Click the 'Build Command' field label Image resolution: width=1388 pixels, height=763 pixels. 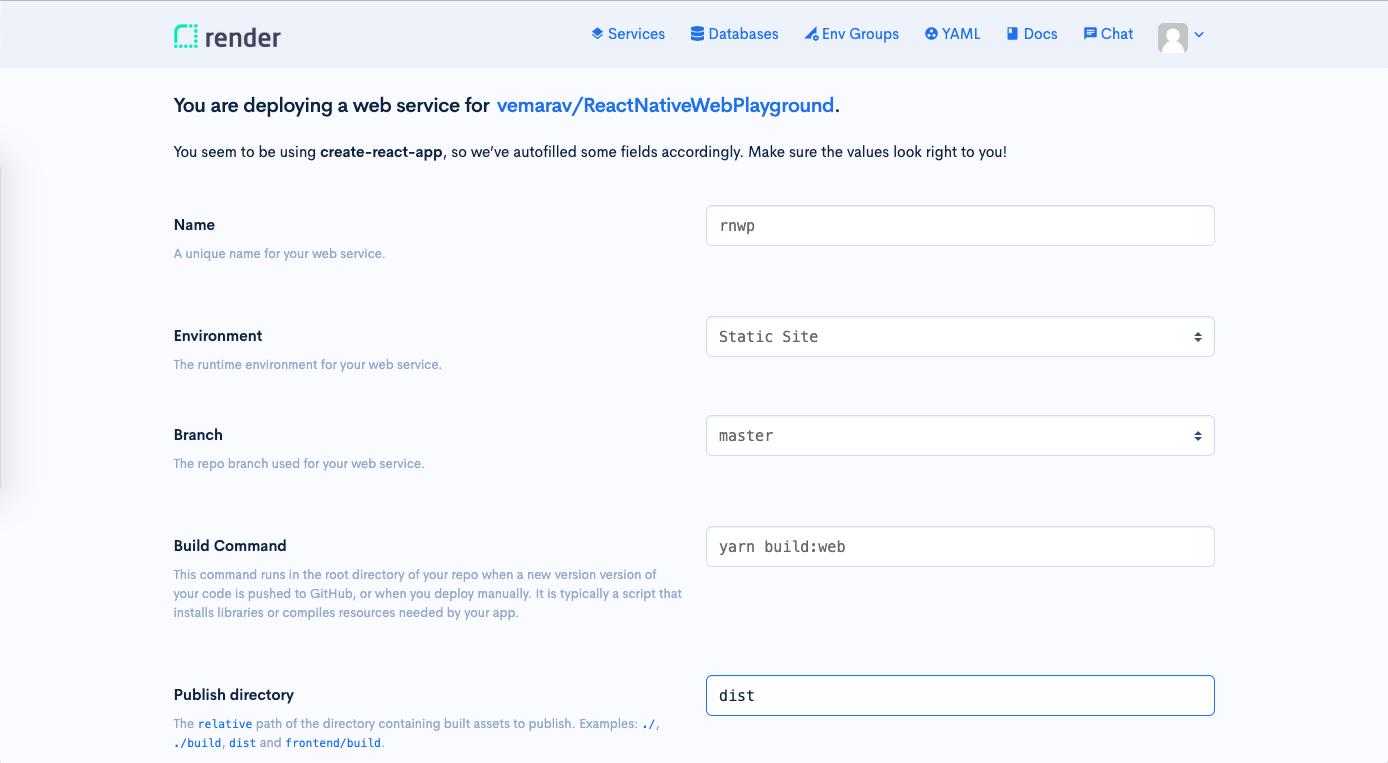point(230,546)
